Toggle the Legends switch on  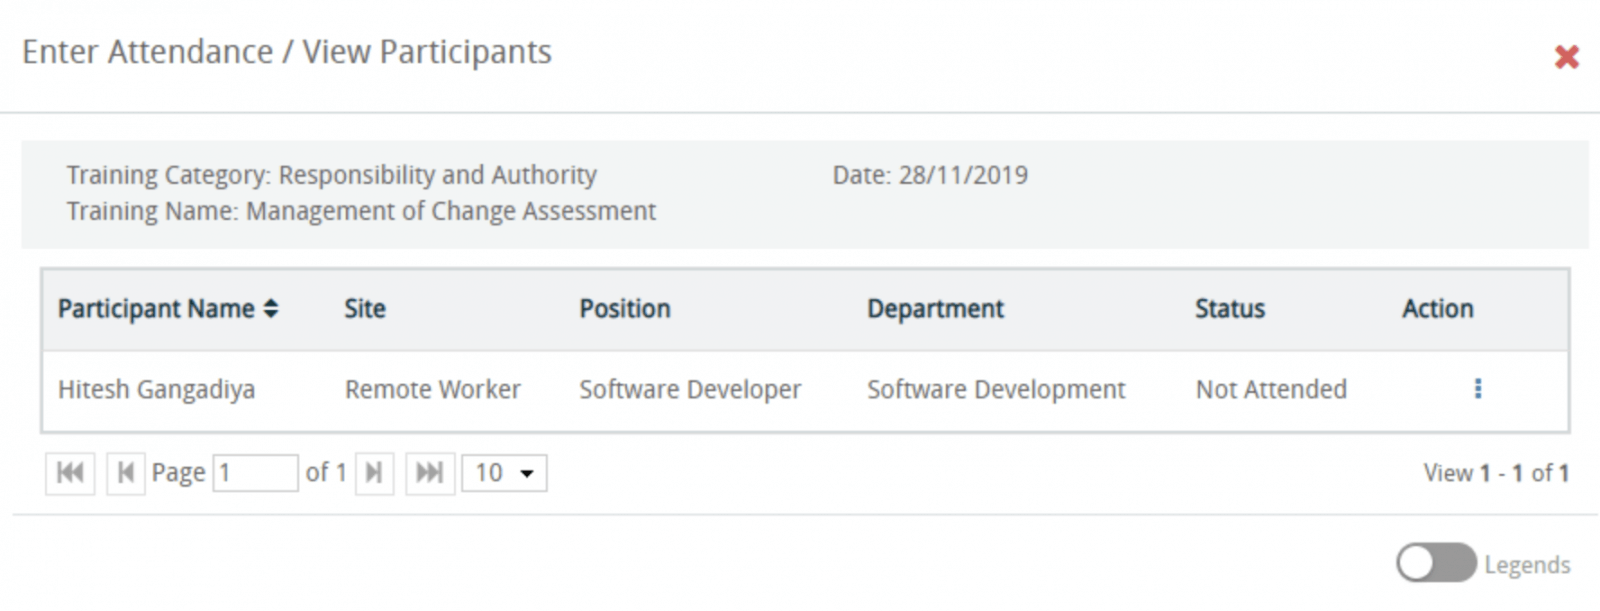(x=1436, y=563)
